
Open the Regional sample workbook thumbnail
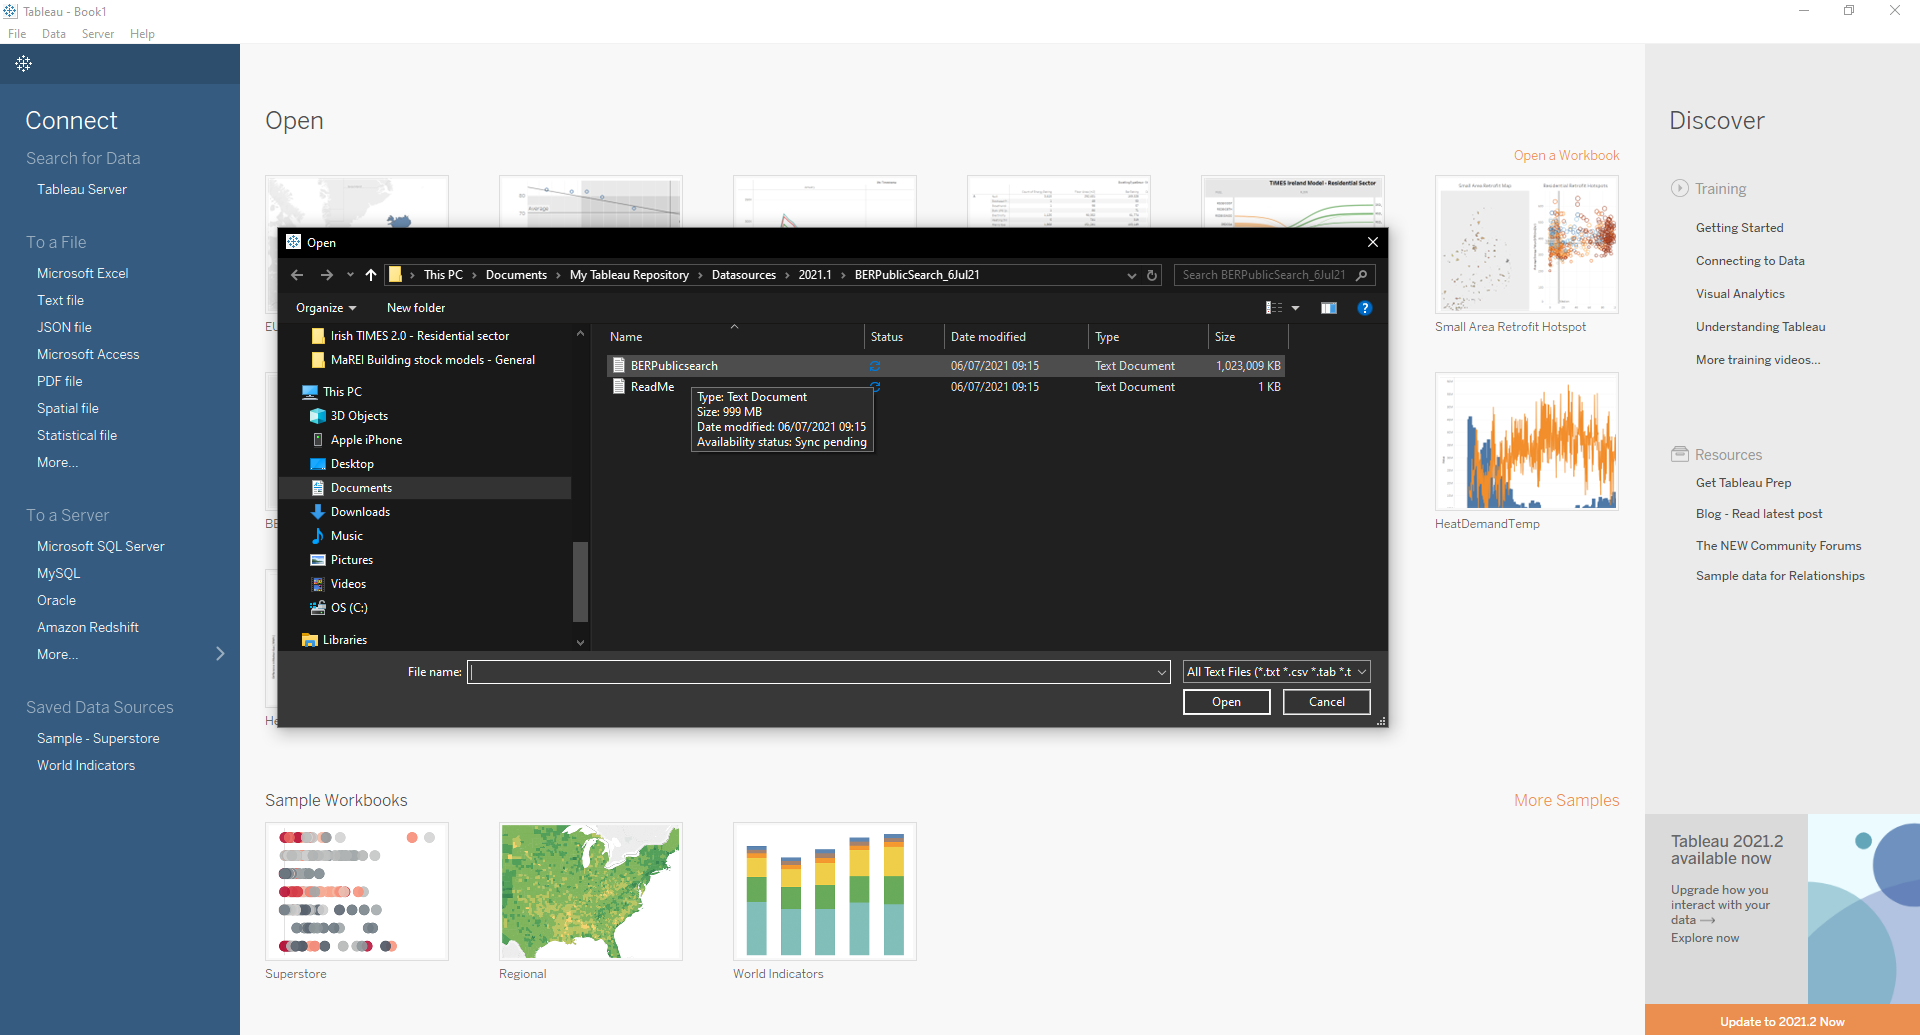coord(591,891)
